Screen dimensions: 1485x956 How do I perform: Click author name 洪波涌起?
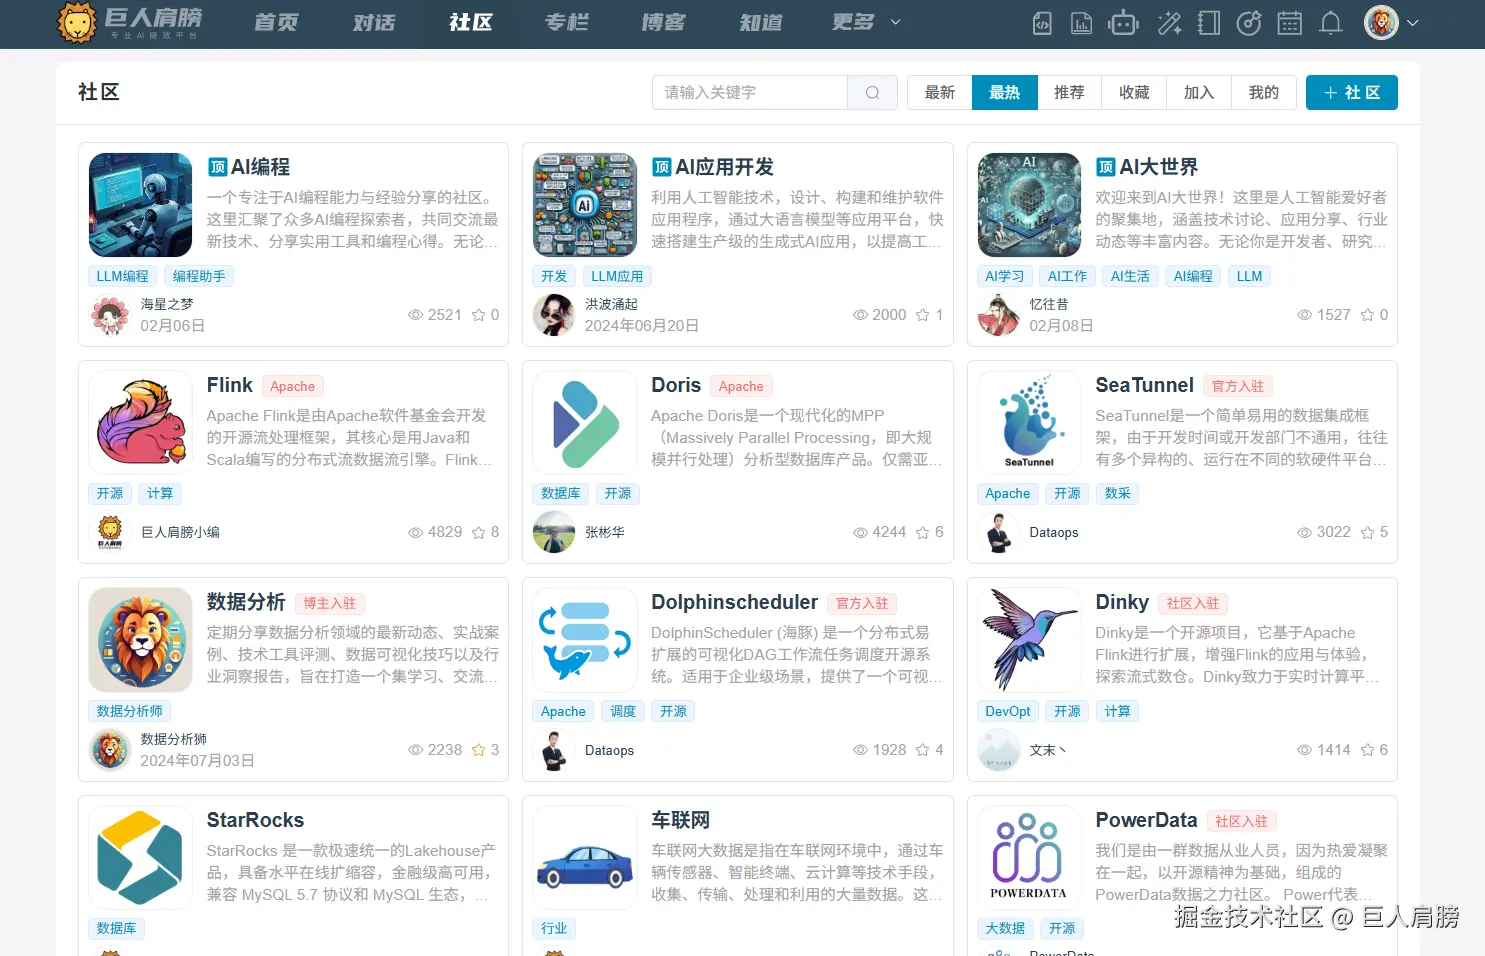click(611, 304)
